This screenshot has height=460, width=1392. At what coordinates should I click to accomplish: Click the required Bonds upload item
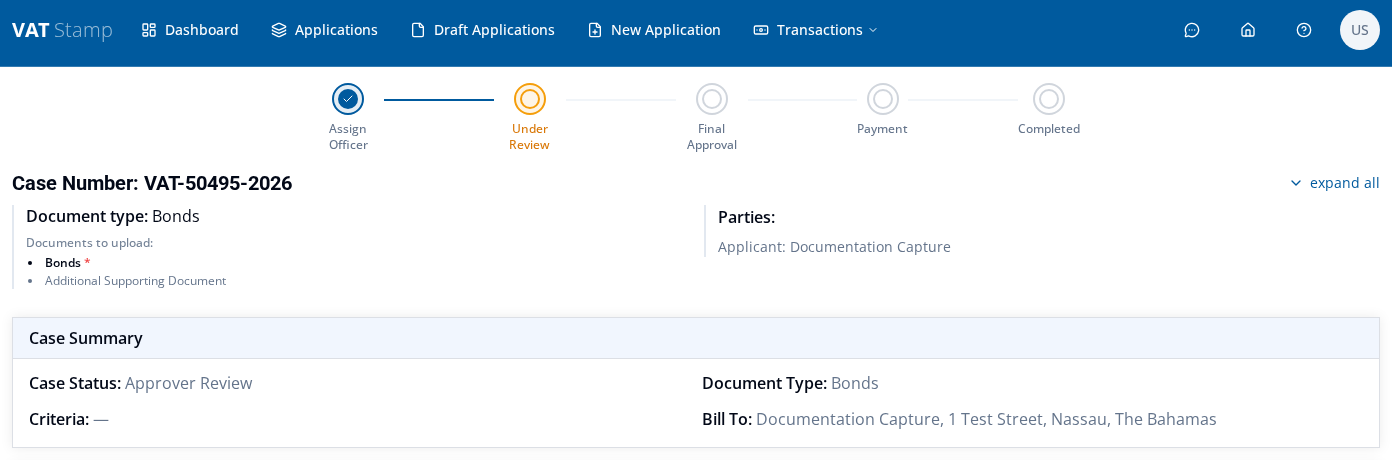click(x=67, y=263)
